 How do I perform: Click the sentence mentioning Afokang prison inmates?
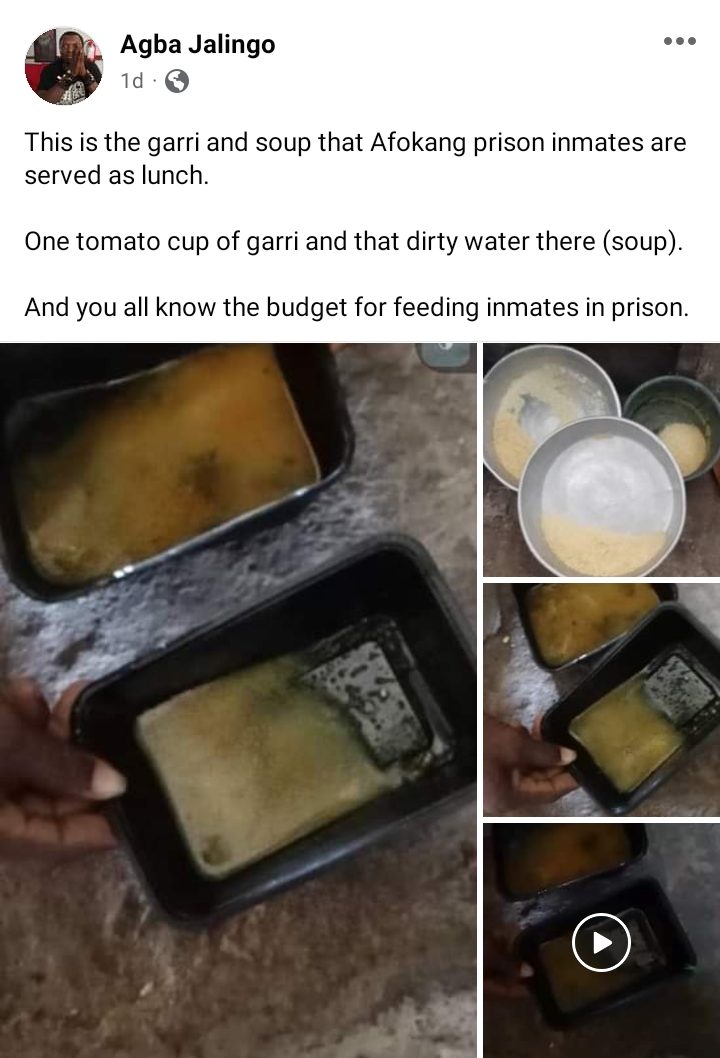356,159
